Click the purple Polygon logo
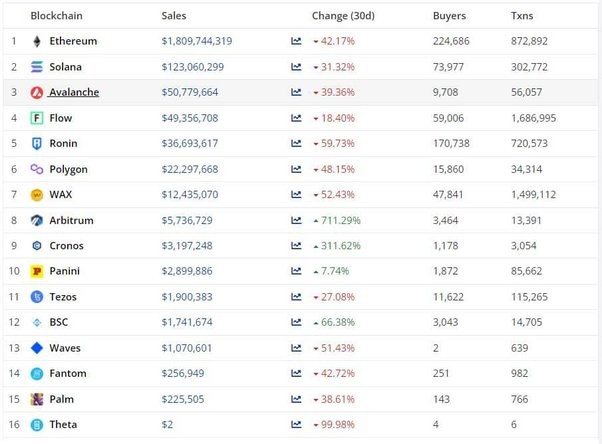 coord(37,169)
